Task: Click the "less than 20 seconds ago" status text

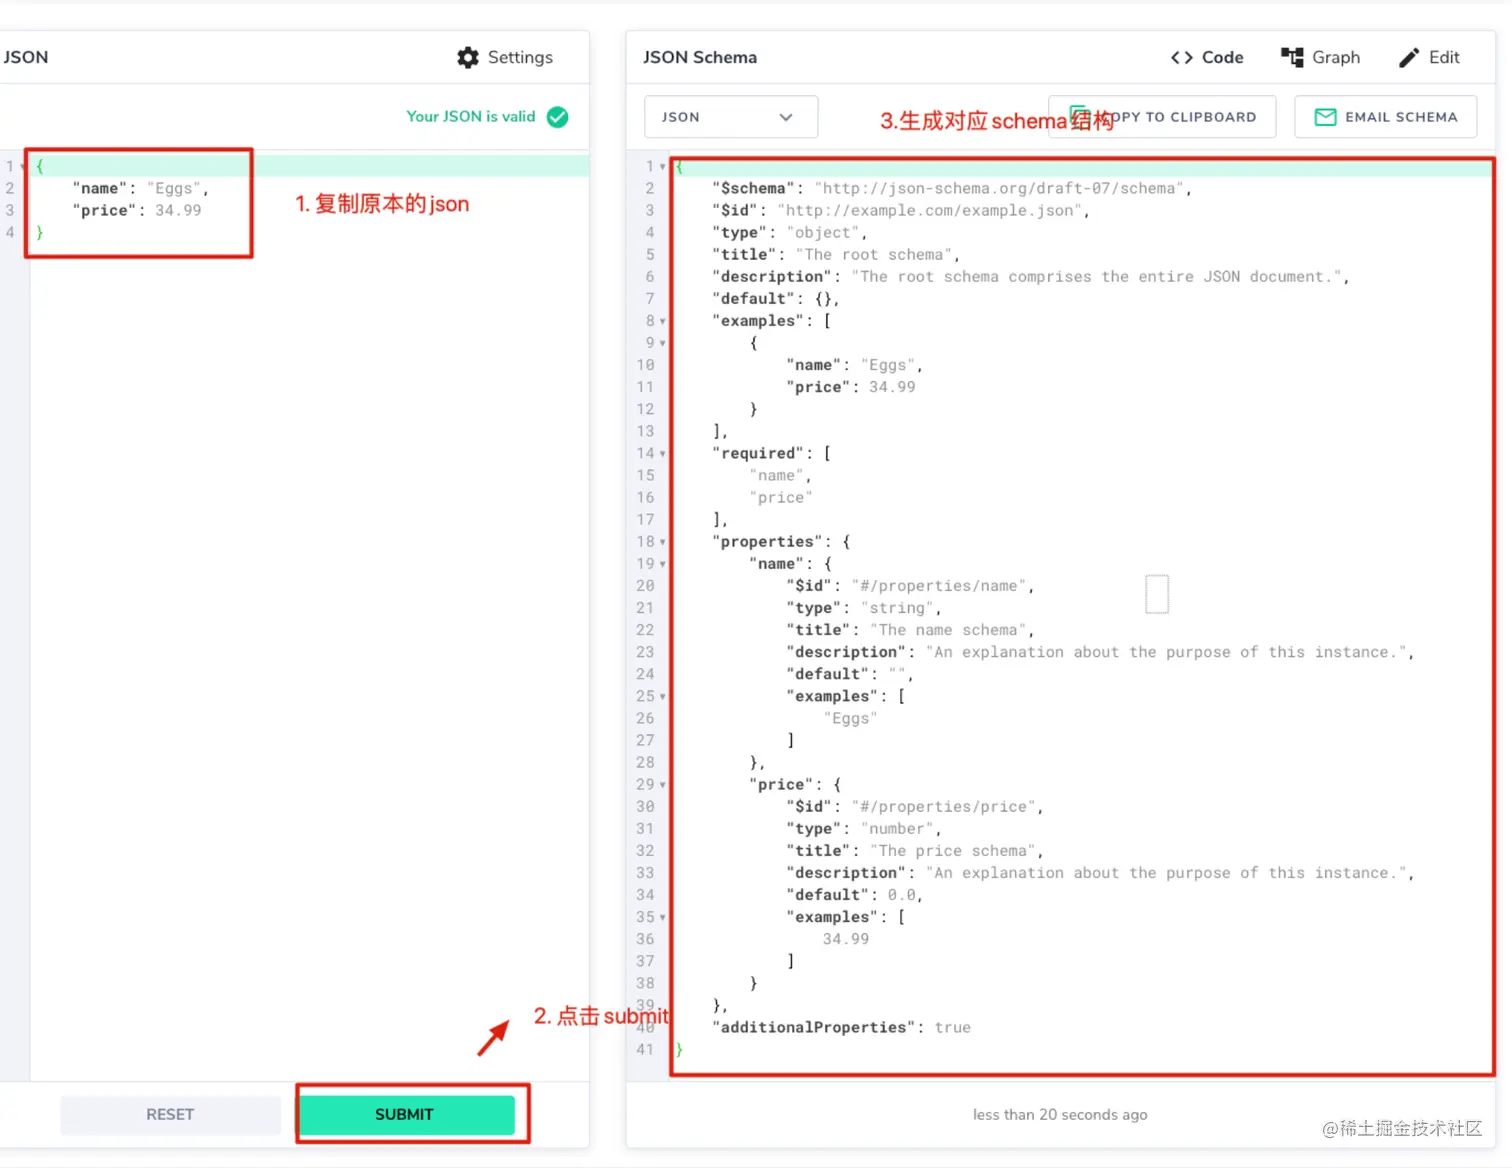Action: coord(1060,1115)
